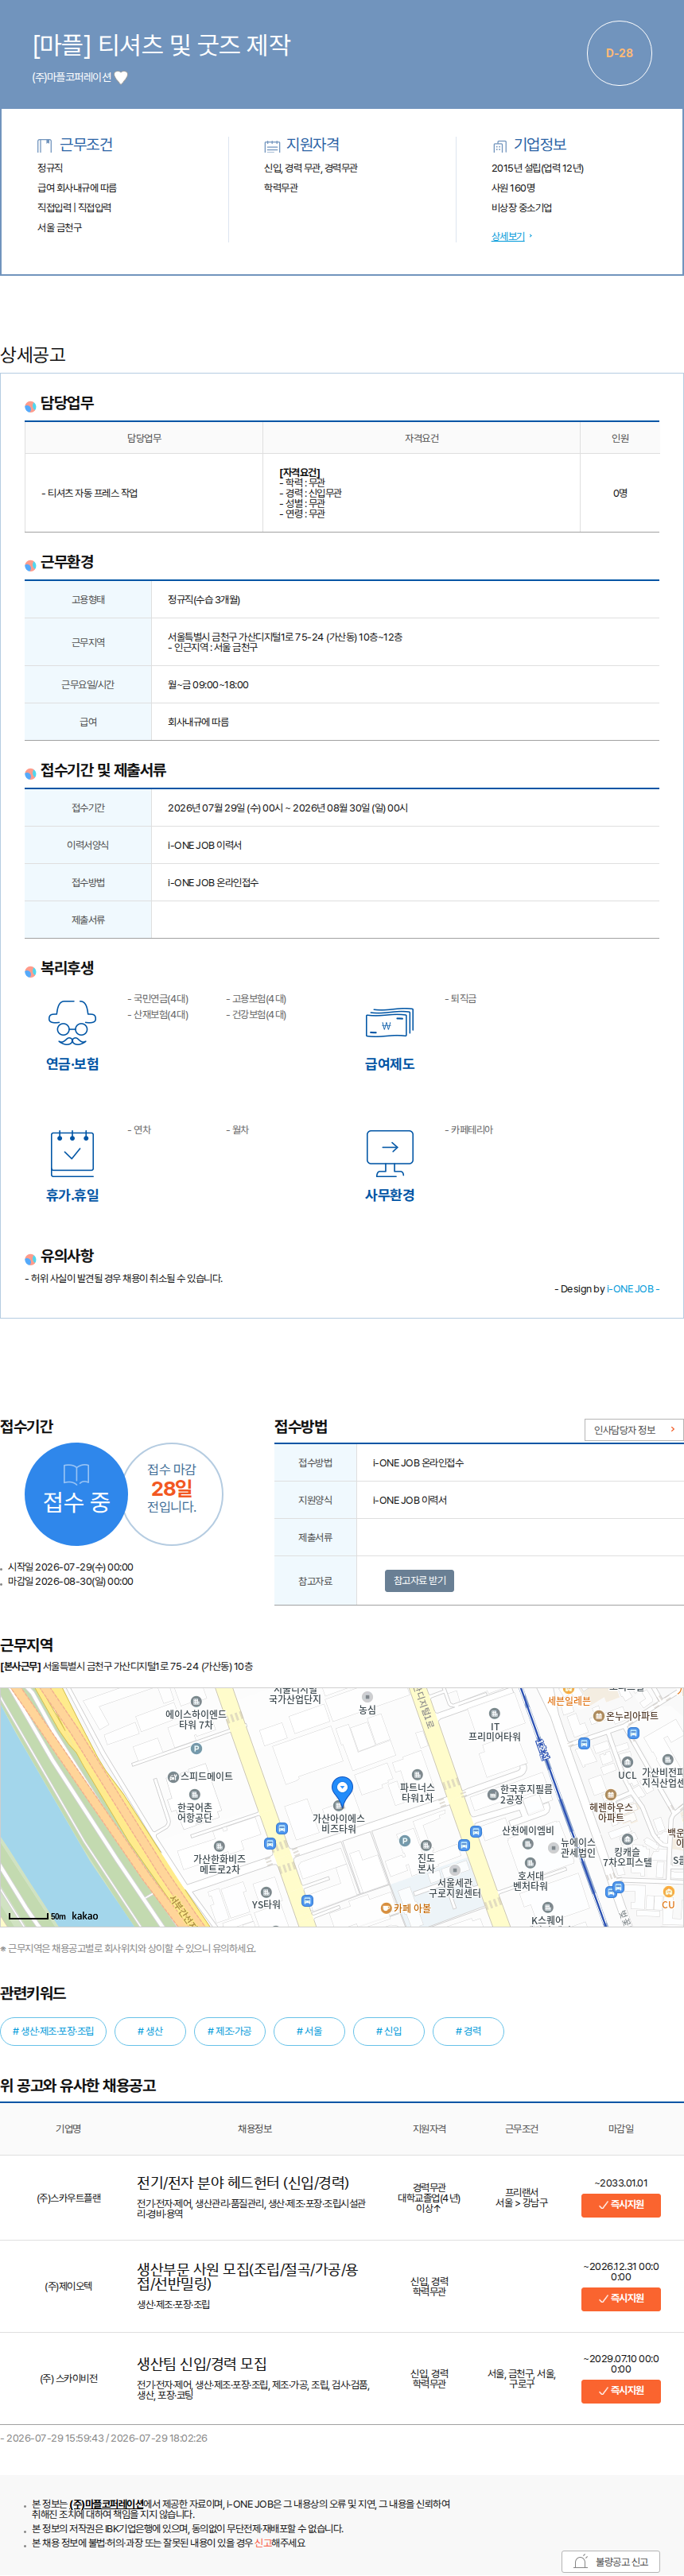The image size is (684, 2576).
Task: Click the 기업정보 building icon
Action: [x=499, y=145]
